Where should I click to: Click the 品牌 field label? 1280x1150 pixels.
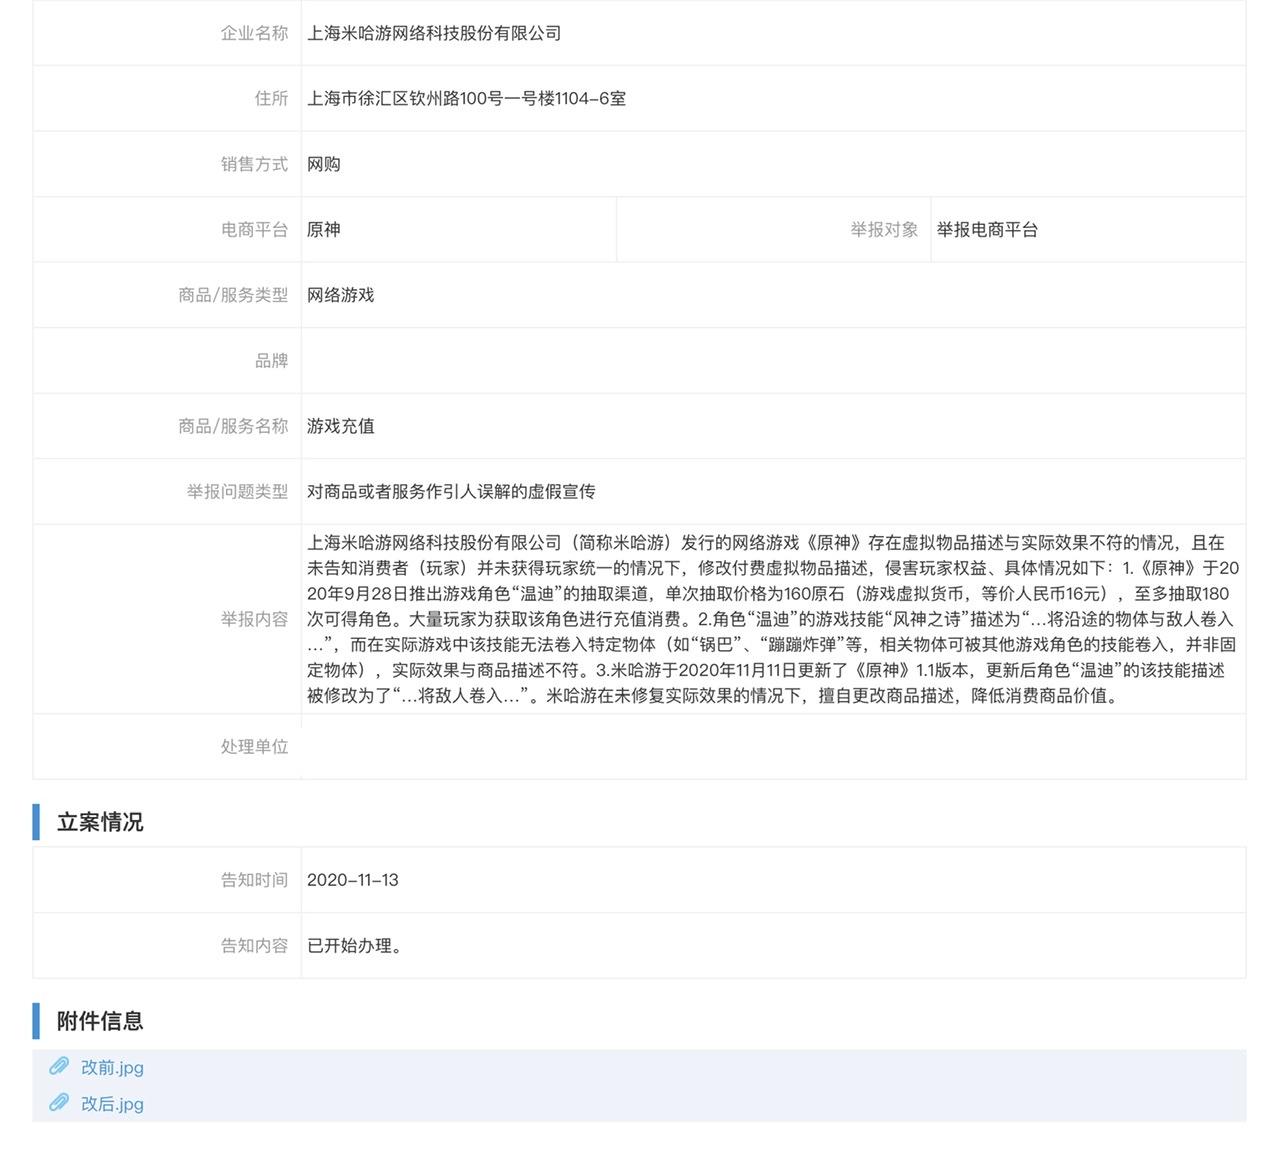(x=271, y=360)
